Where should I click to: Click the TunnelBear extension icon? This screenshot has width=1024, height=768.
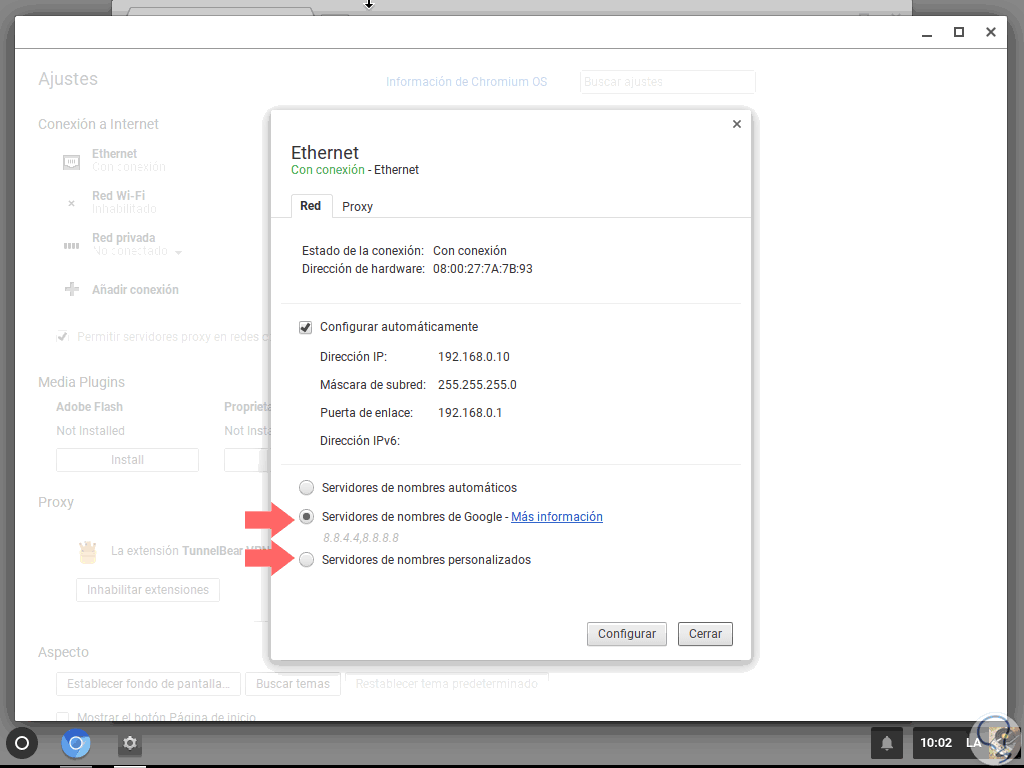pos(88,552)
